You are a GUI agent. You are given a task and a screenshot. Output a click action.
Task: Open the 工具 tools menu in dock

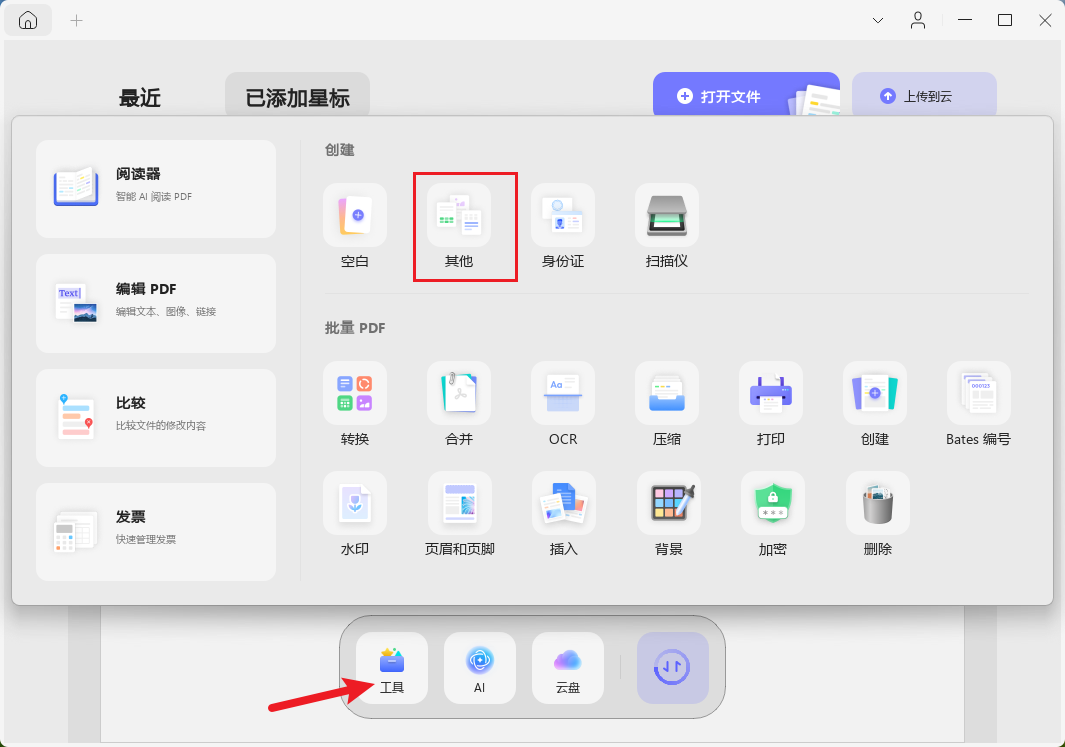point(392,668)
